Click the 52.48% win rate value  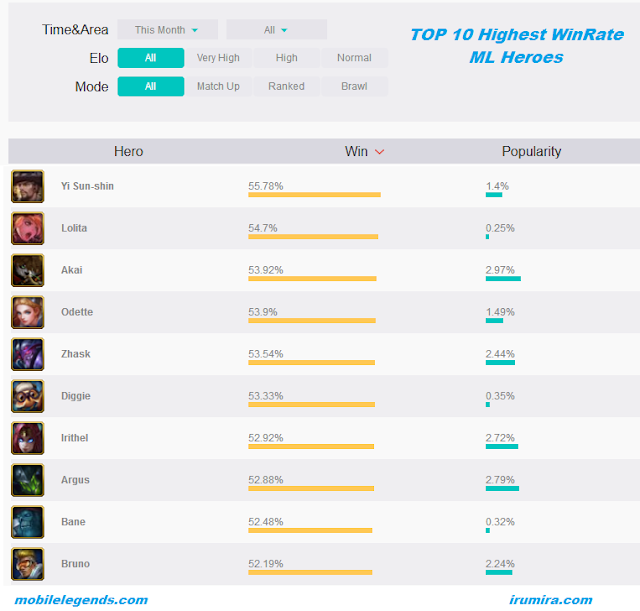265,522
